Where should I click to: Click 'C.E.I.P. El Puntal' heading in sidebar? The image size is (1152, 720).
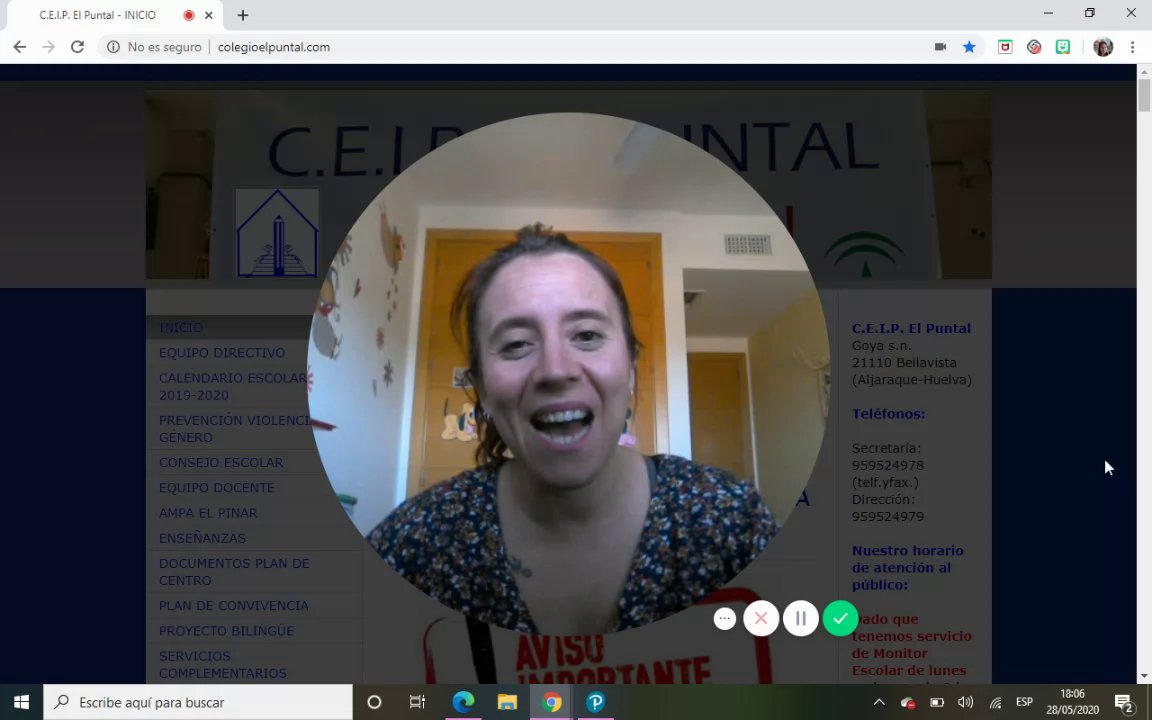click(x=911, y=328)
